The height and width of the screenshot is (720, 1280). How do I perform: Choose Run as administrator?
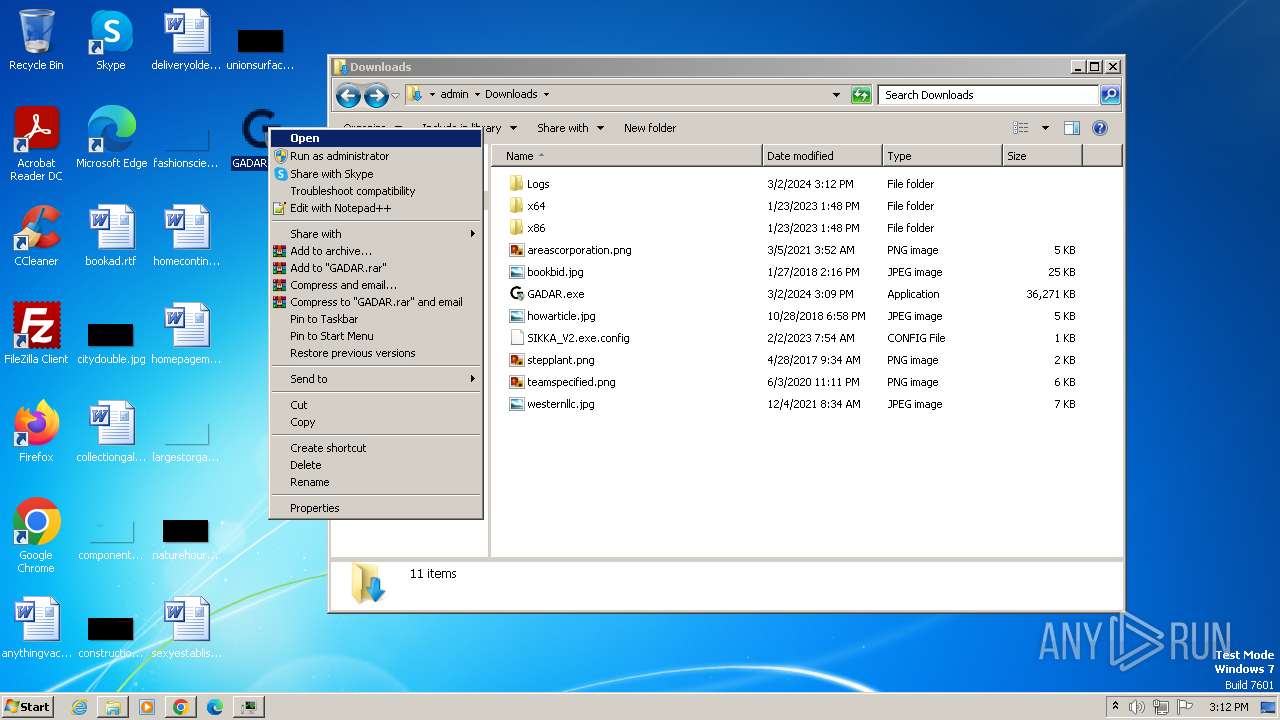coord(376,156)
